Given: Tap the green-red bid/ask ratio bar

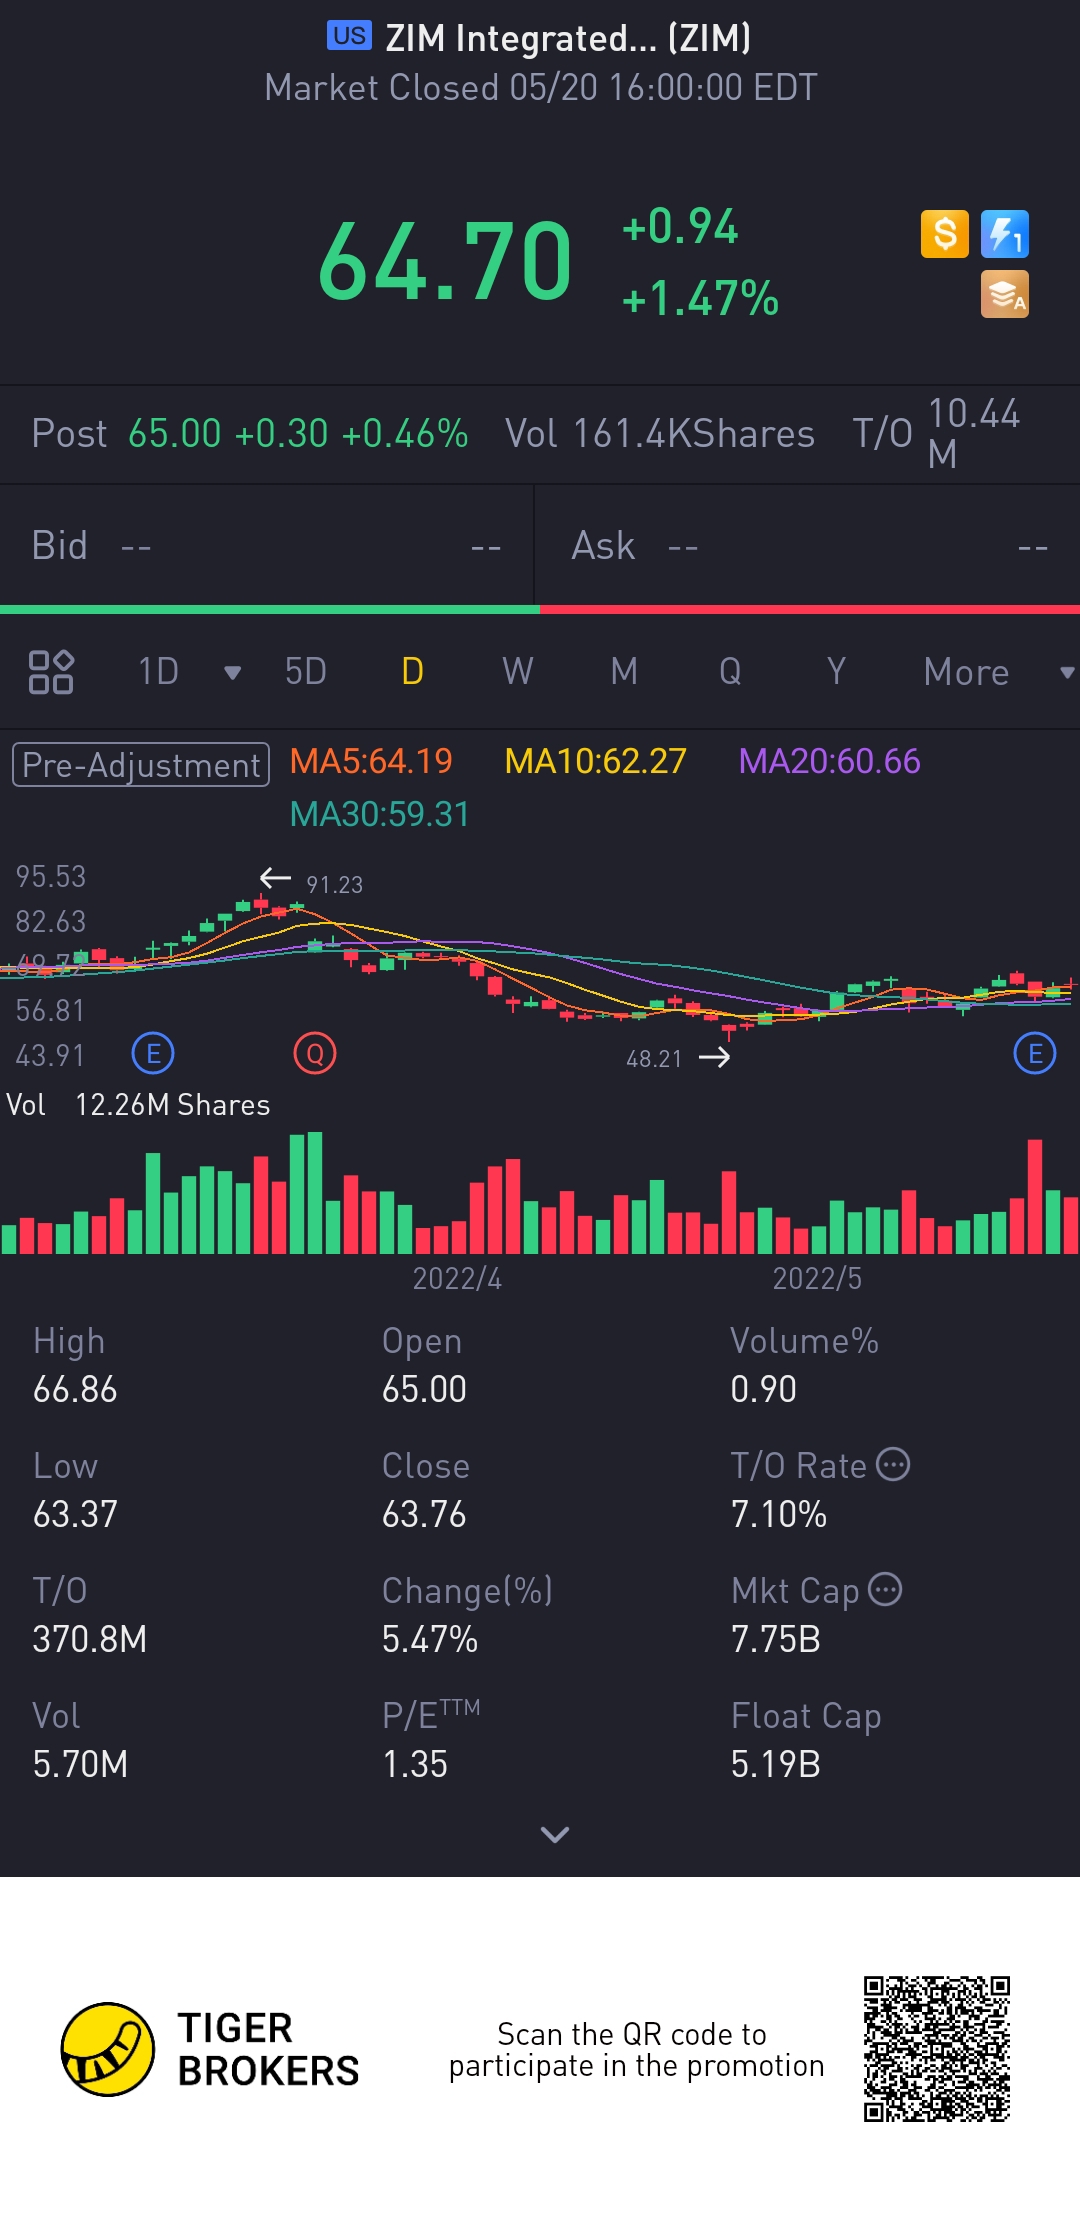Looking at the screenshot, I should point(540,609).
